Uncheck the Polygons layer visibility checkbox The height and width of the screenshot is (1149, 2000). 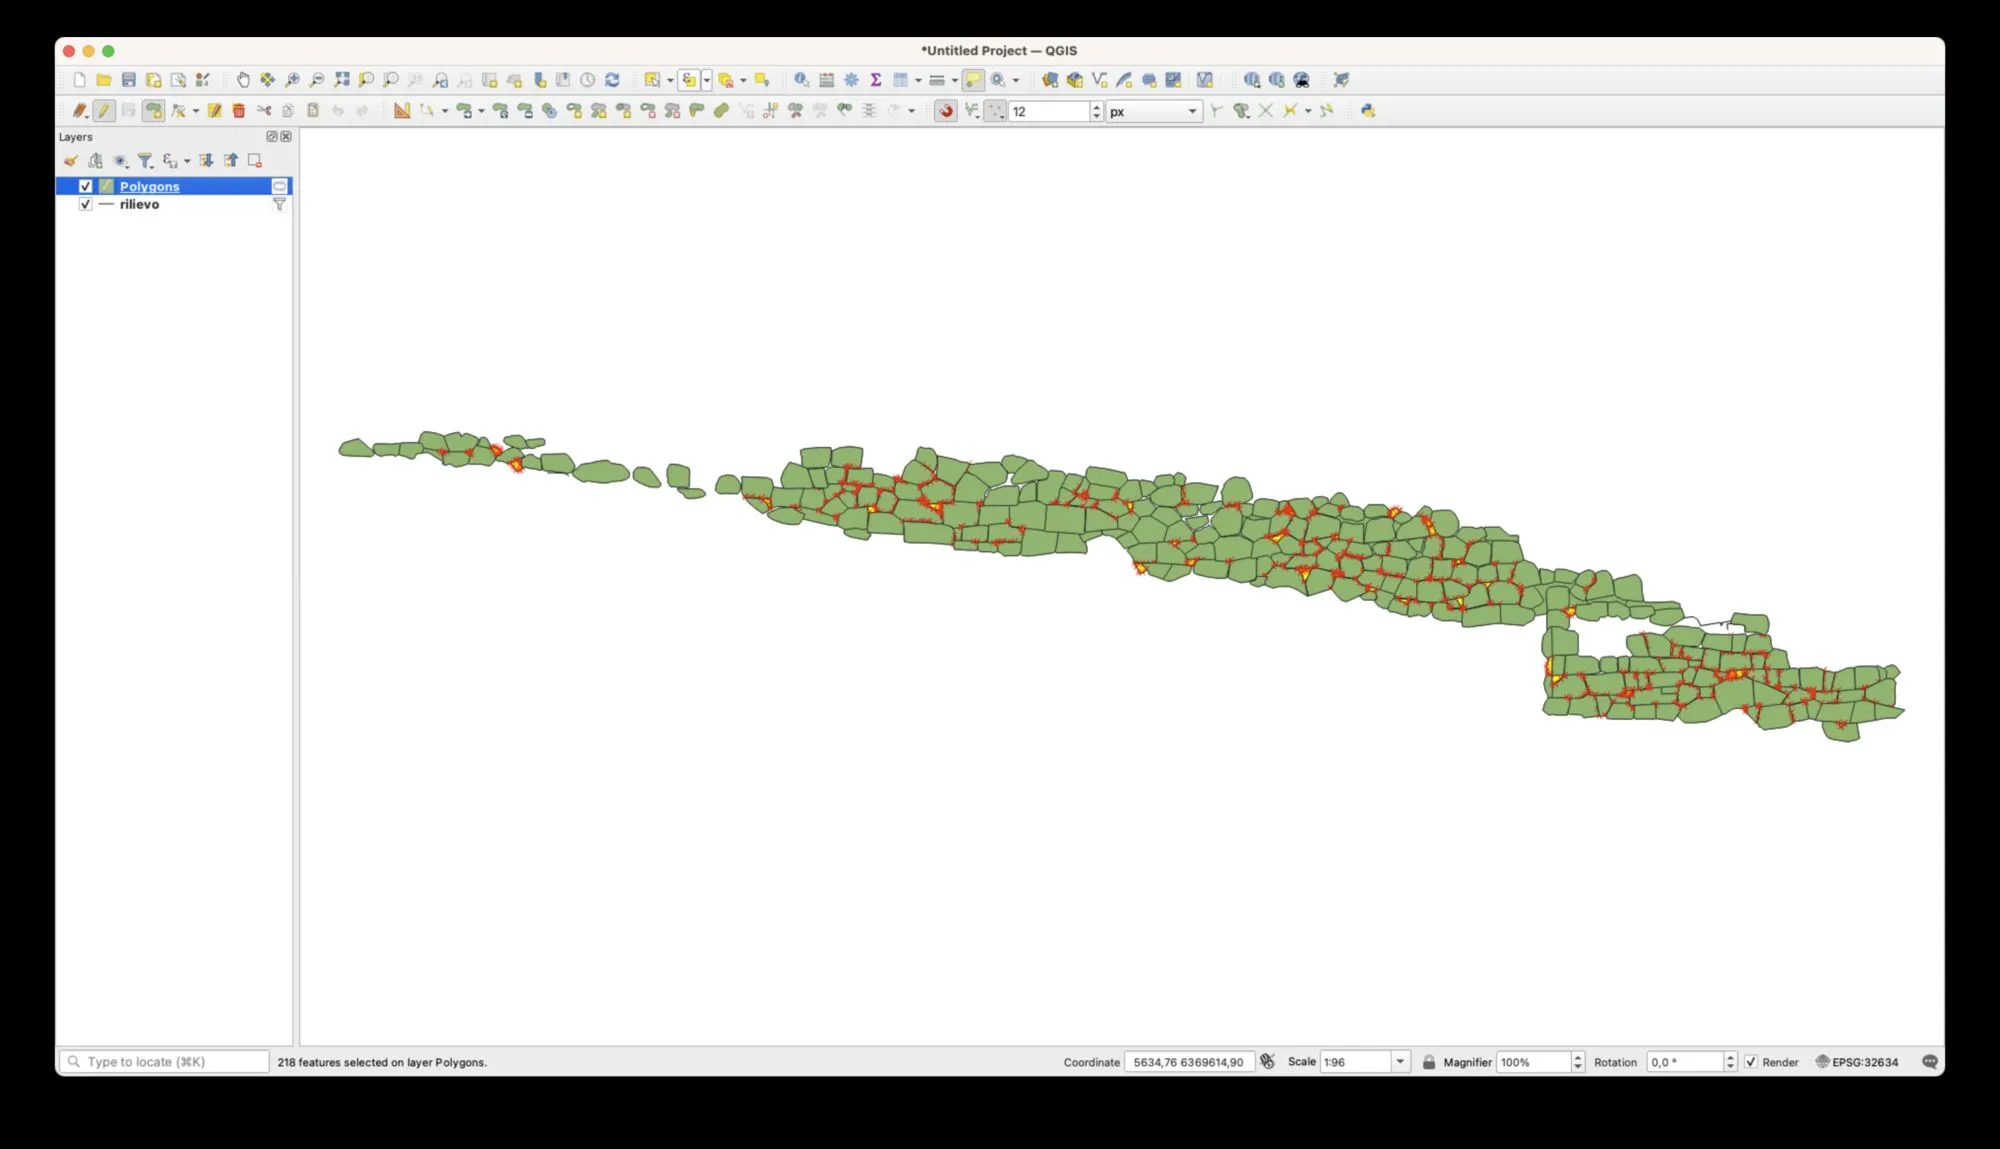86,186
